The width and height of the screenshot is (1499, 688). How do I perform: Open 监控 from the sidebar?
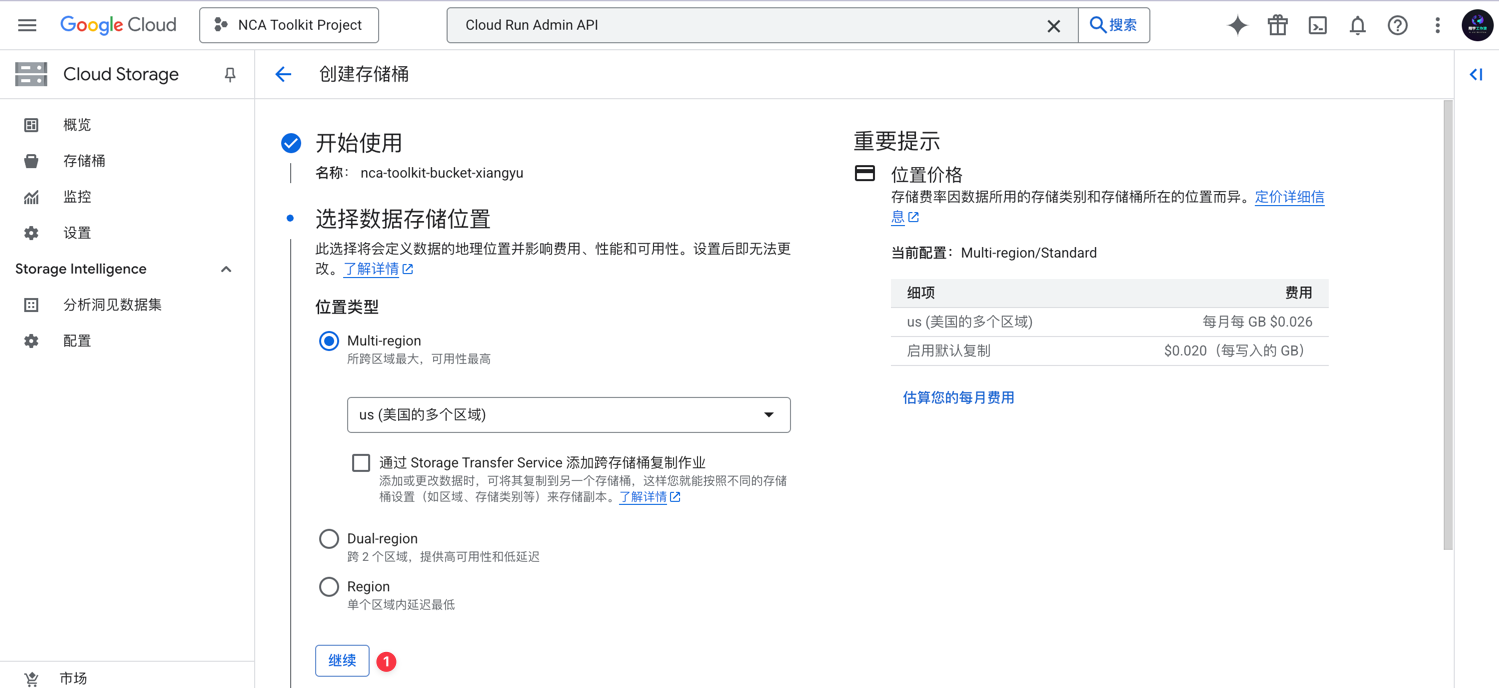pyautogui.click(x=77, y=196)
